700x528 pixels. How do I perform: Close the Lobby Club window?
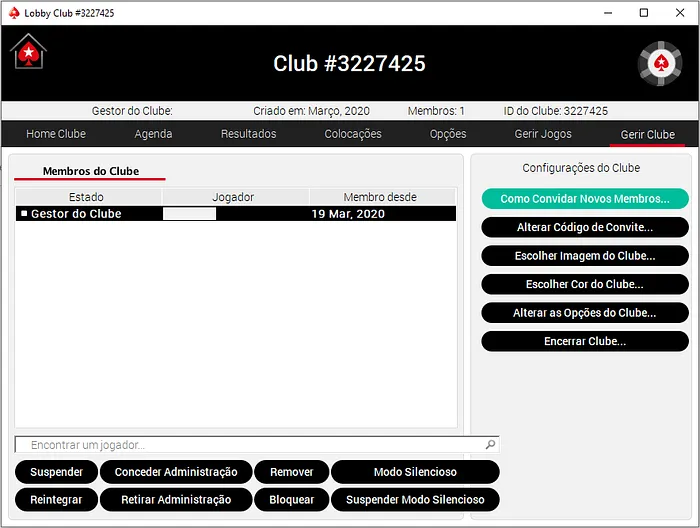679,13
